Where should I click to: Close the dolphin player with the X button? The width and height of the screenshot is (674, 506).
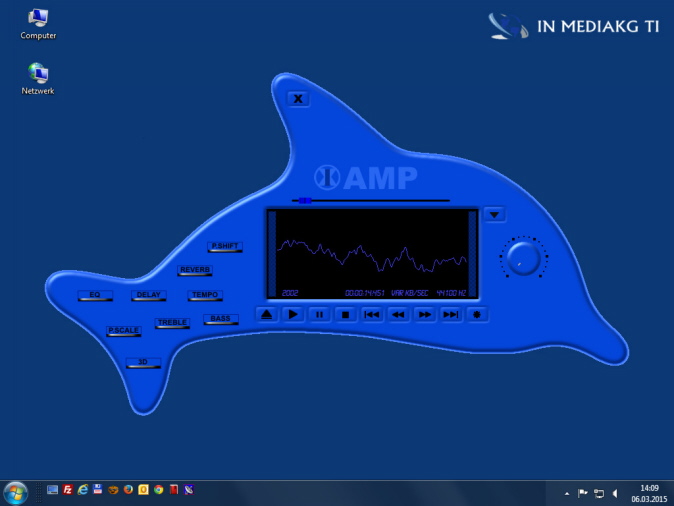pyautogui.click(x=298, y=99)
